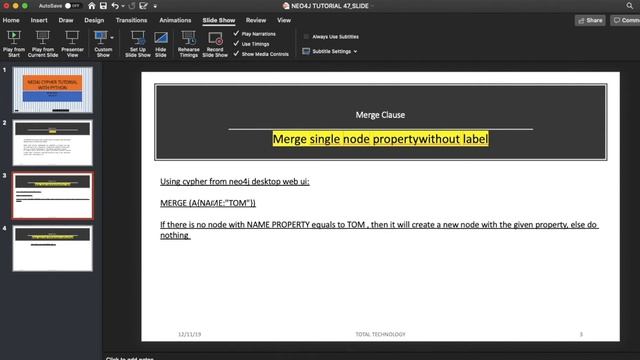Click the NEO4J TUTORIAL 47_SLIDE document title
The height and width of the screenshot is (360, 640).
pos(330,6)
